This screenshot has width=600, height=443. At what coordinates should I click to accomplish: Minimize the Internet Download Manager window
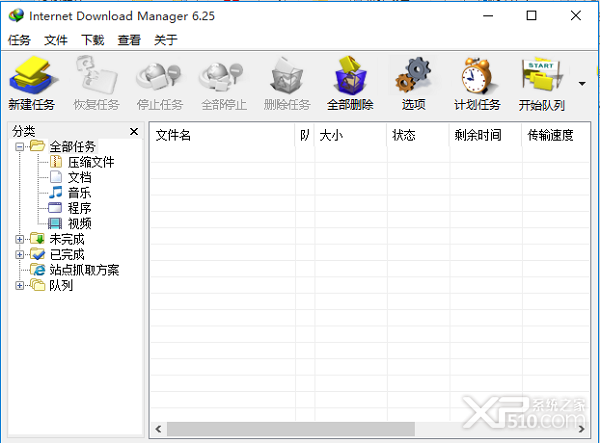coord(488,16)
